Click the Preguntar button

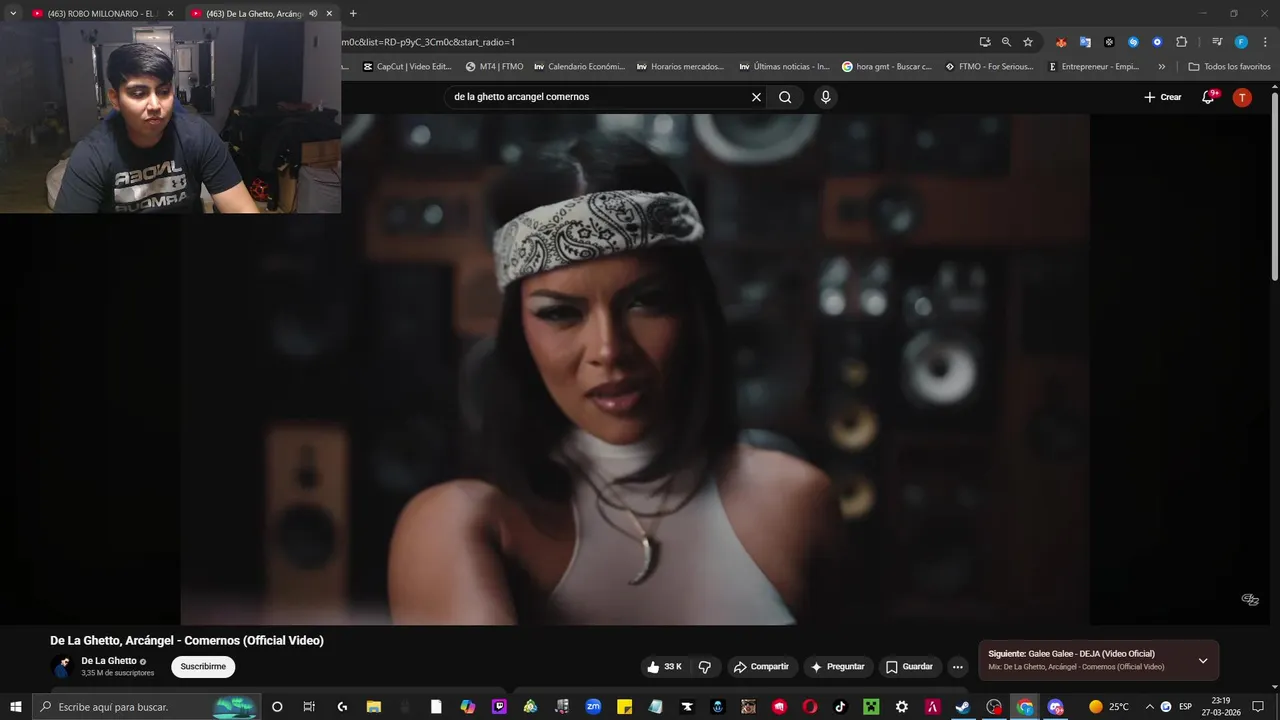pyautogui.click(x=838, y=667)
